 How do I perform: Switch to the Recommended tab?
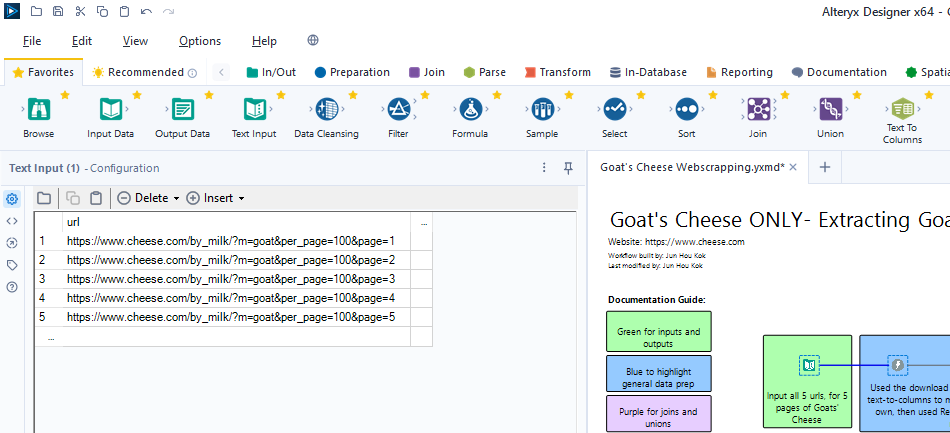pyautogui.click(x=144, y=73)
